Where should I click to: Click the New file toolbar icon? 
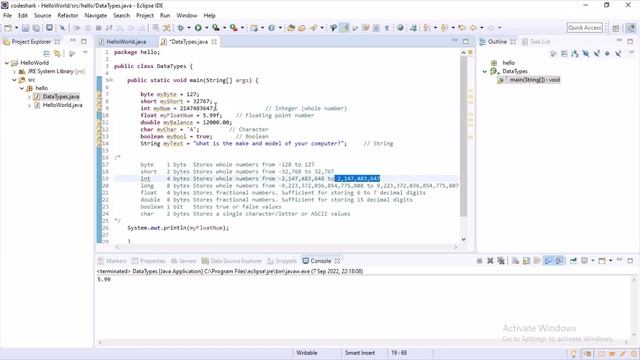pyautogui.click(x=8, y=28)
